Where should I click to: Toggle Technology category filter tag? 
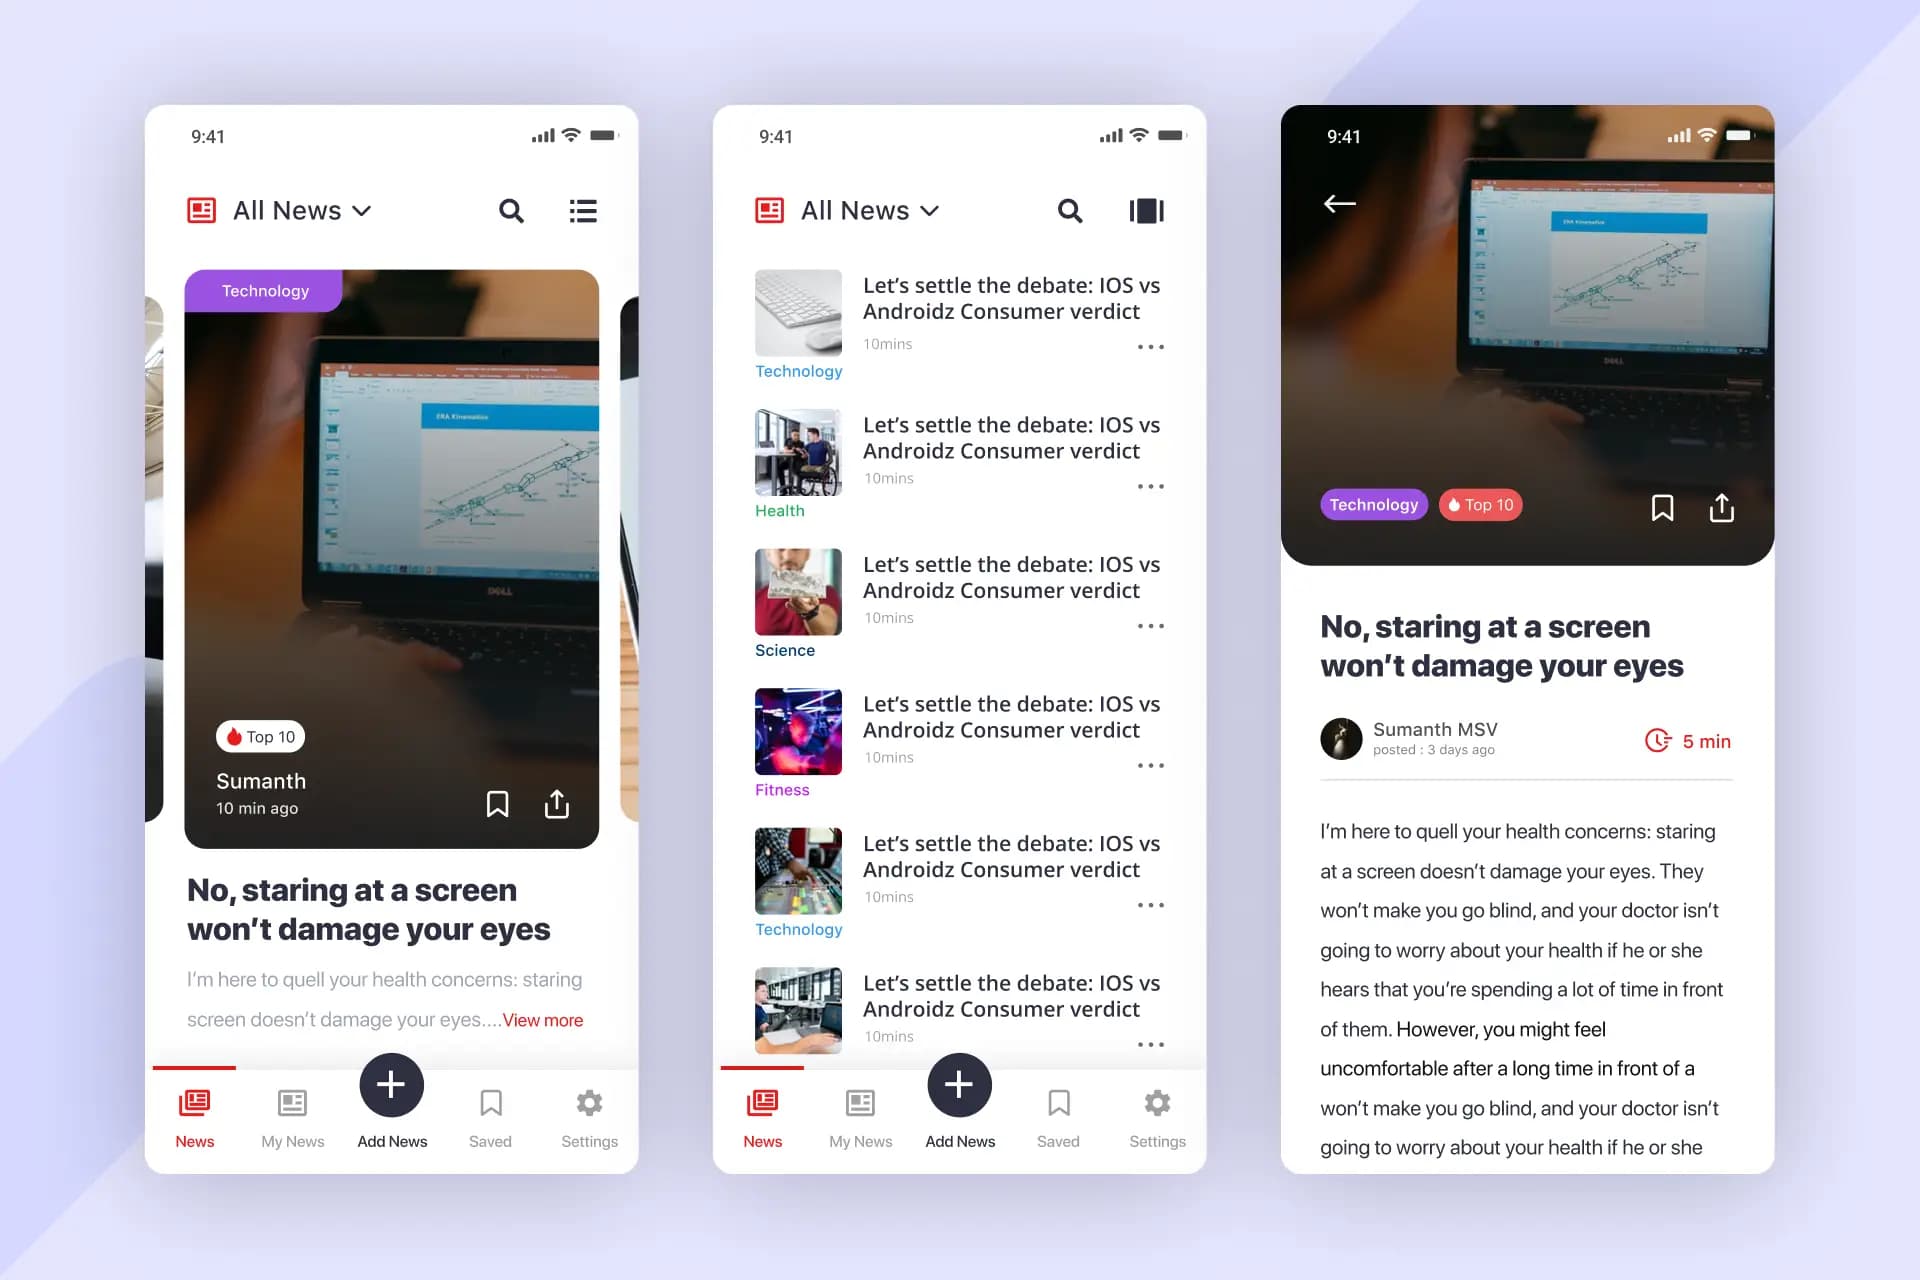pos(1370,504)
